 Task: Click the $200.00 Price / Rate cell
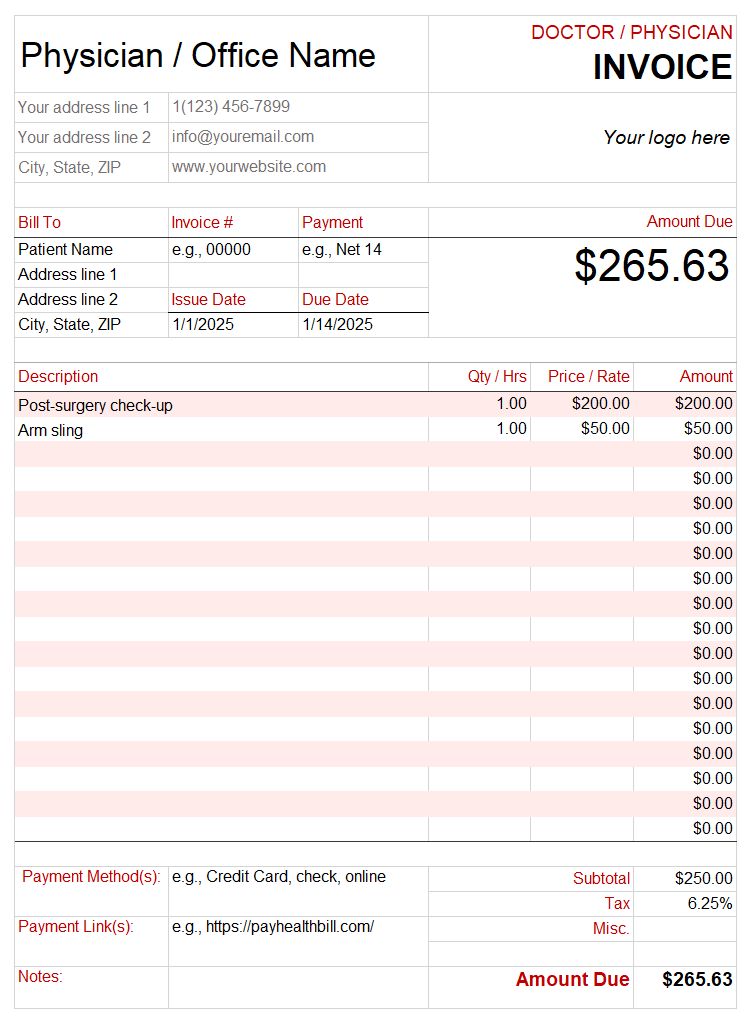[601, 404]
